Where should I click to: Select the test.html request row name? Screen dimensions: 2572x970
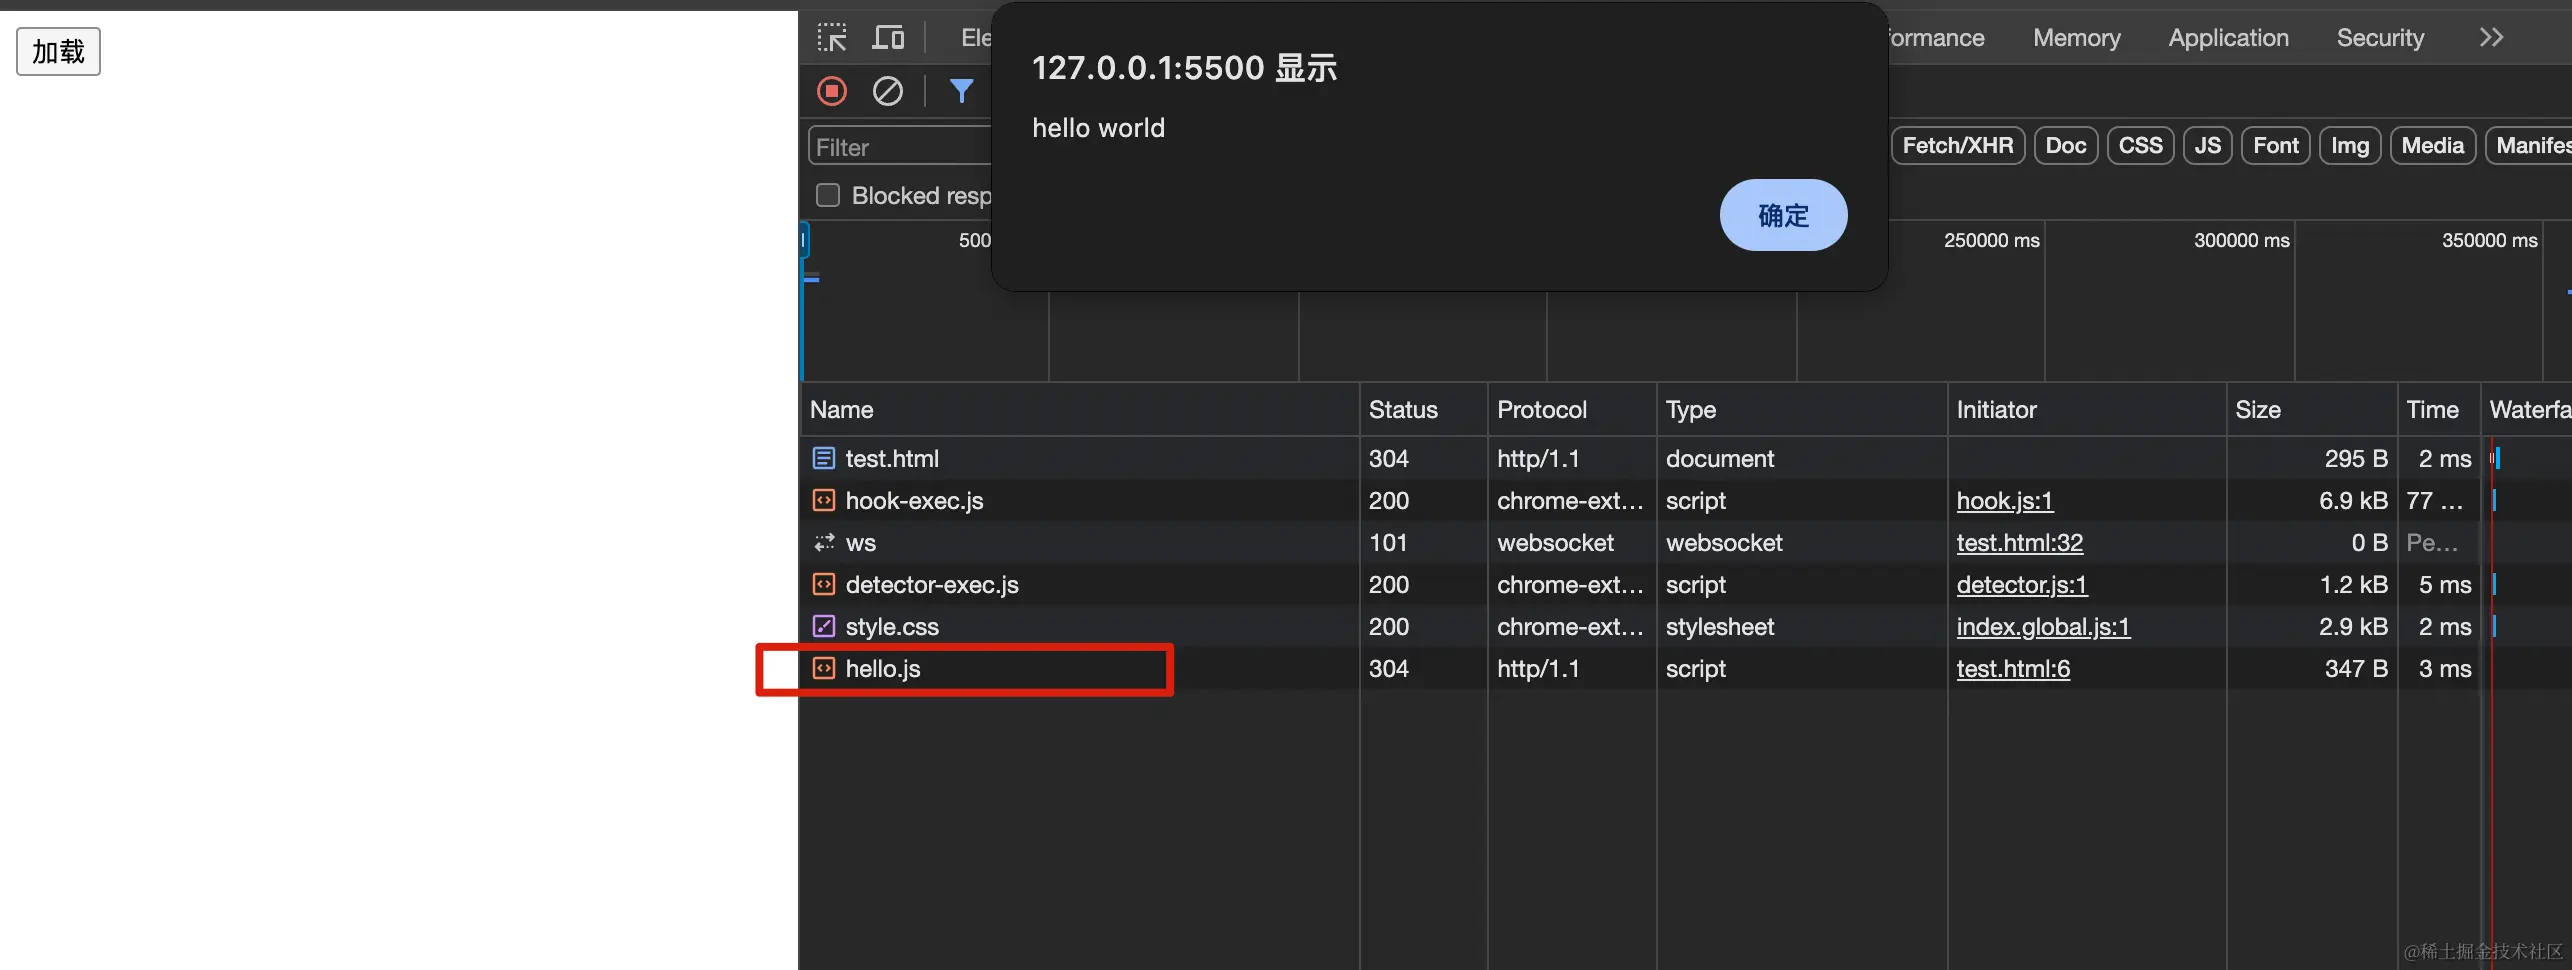892,458
